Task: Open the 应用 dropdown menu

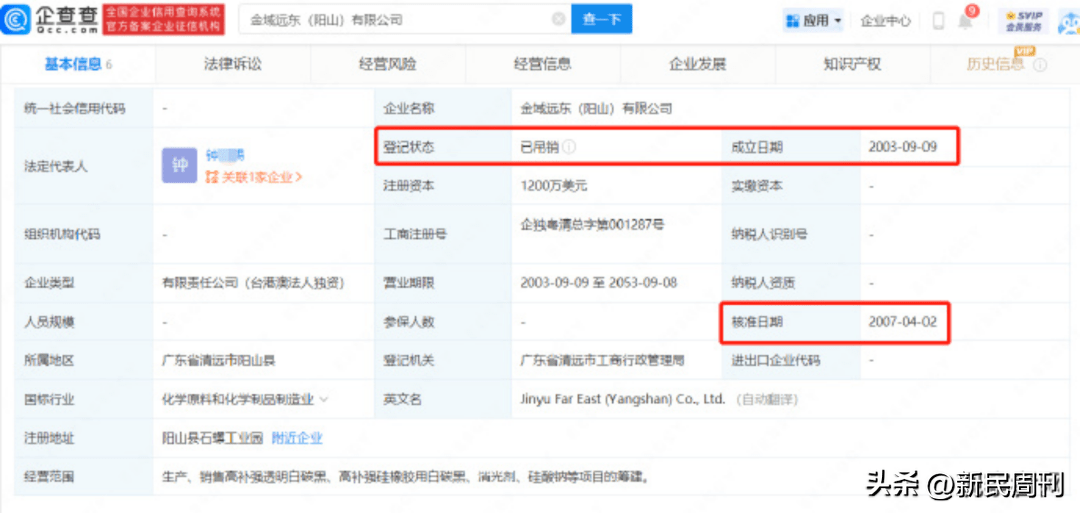Action: [x=813, y=21]
